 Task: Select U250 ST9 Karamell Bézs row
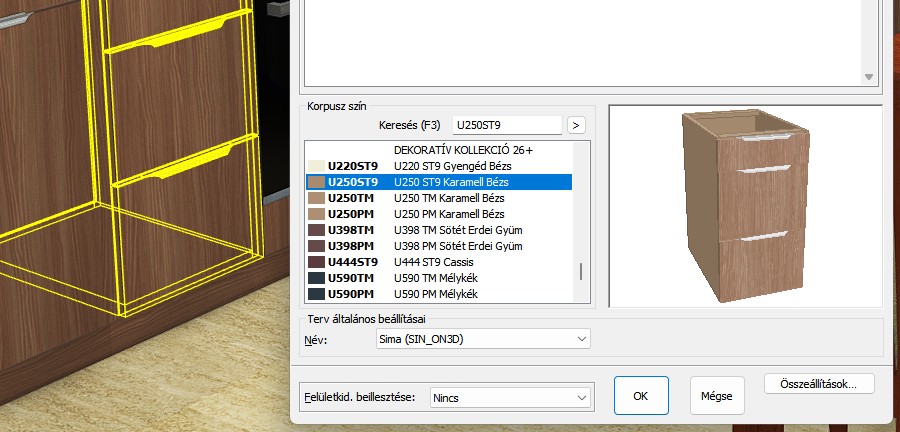(x=440, y=182)
